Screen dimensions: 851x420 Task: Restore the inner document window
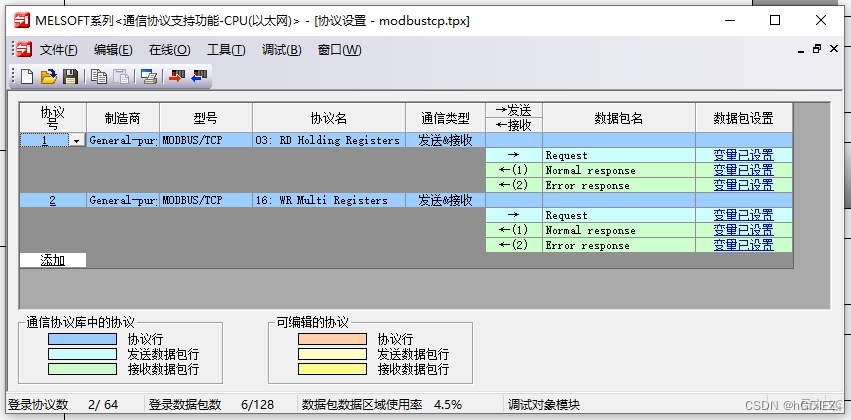816,49
